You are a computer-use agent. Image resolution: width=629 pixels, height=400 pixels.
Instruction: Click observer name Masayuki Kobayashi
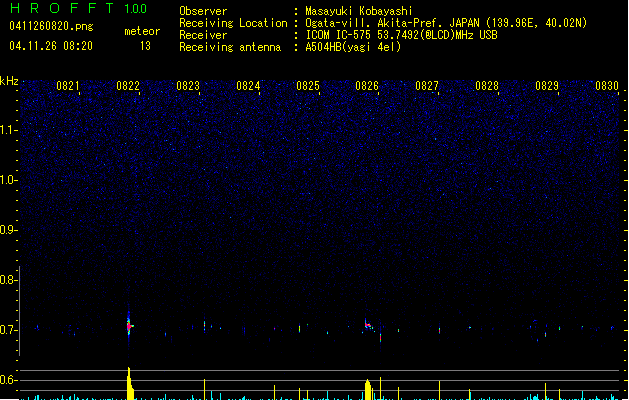359,11
